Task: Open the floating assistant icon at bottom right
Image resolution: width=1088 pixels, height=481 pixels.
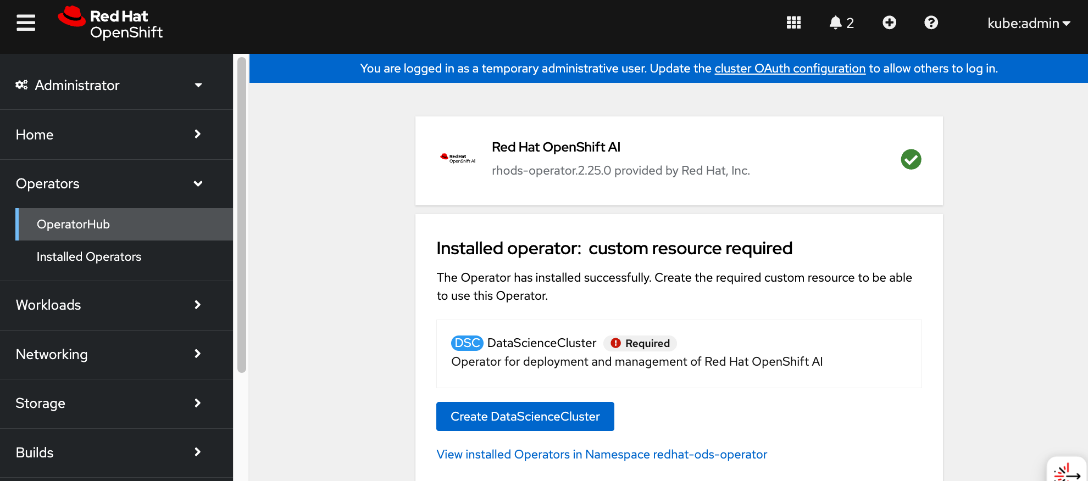Action: tap(1065, 471)
